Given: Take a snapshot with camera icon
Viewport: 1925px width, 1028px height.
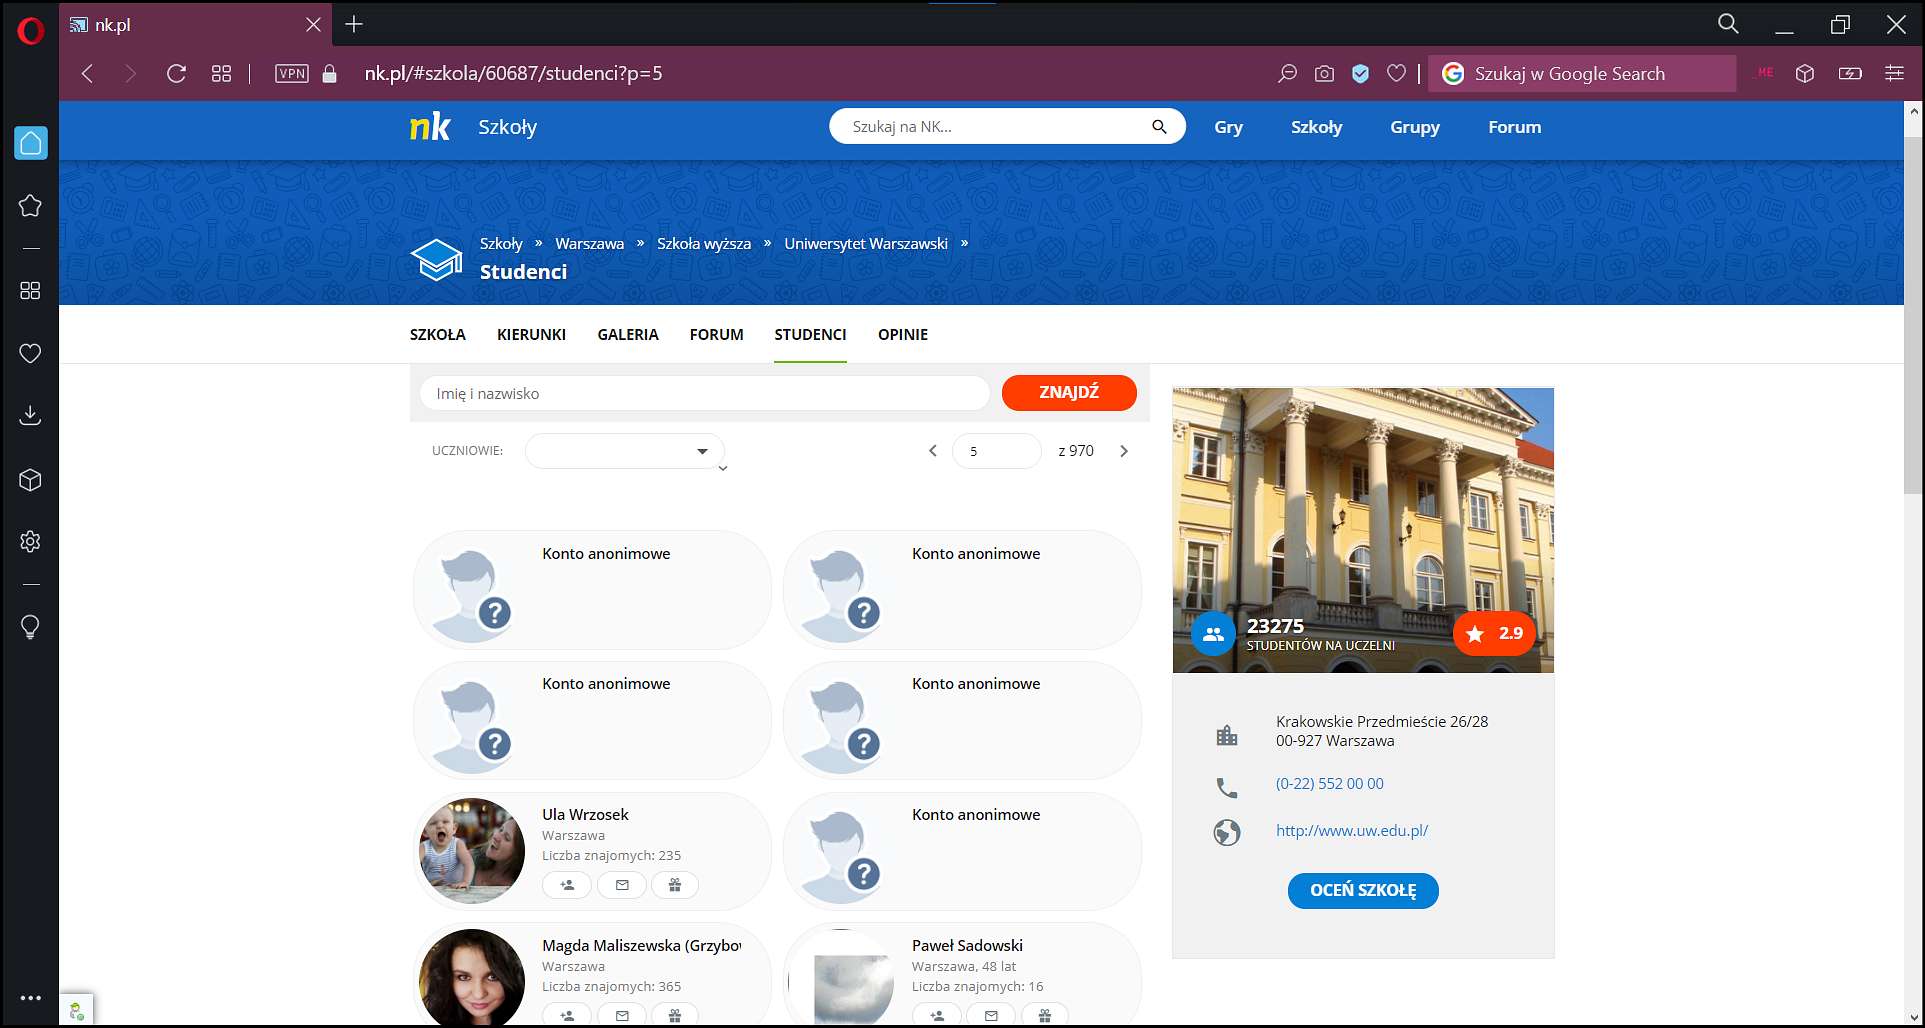Looking at the screenshot, I should (x=1324, y=73).
